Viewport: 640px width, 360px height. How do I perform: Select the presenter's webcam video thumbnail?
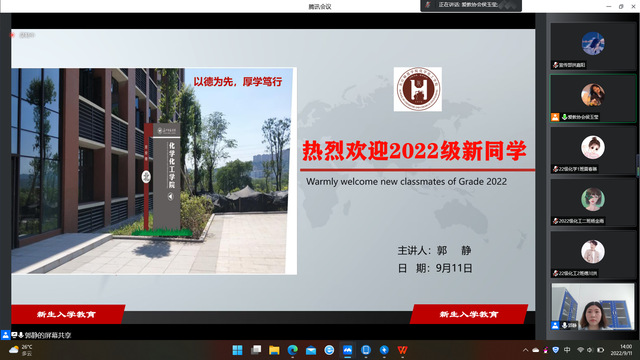pyautogui.click(x=593, y=307)
